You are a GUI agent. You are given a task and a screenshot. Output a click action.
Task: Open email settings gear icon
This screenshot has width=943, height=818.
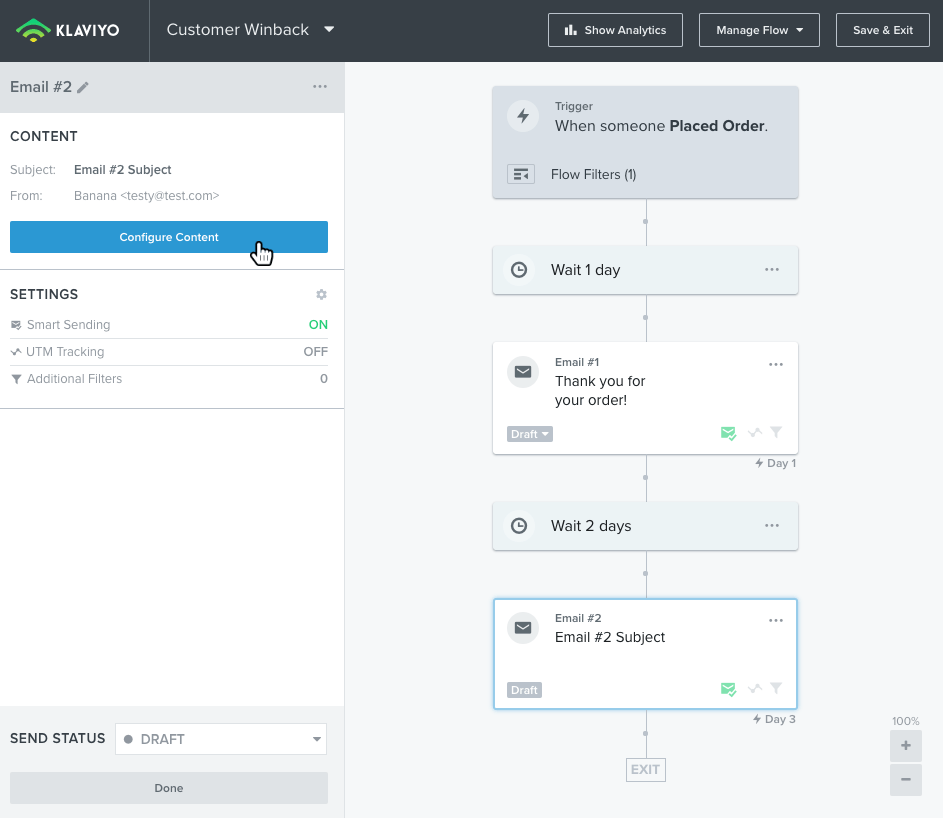click(x=322, y=294)
